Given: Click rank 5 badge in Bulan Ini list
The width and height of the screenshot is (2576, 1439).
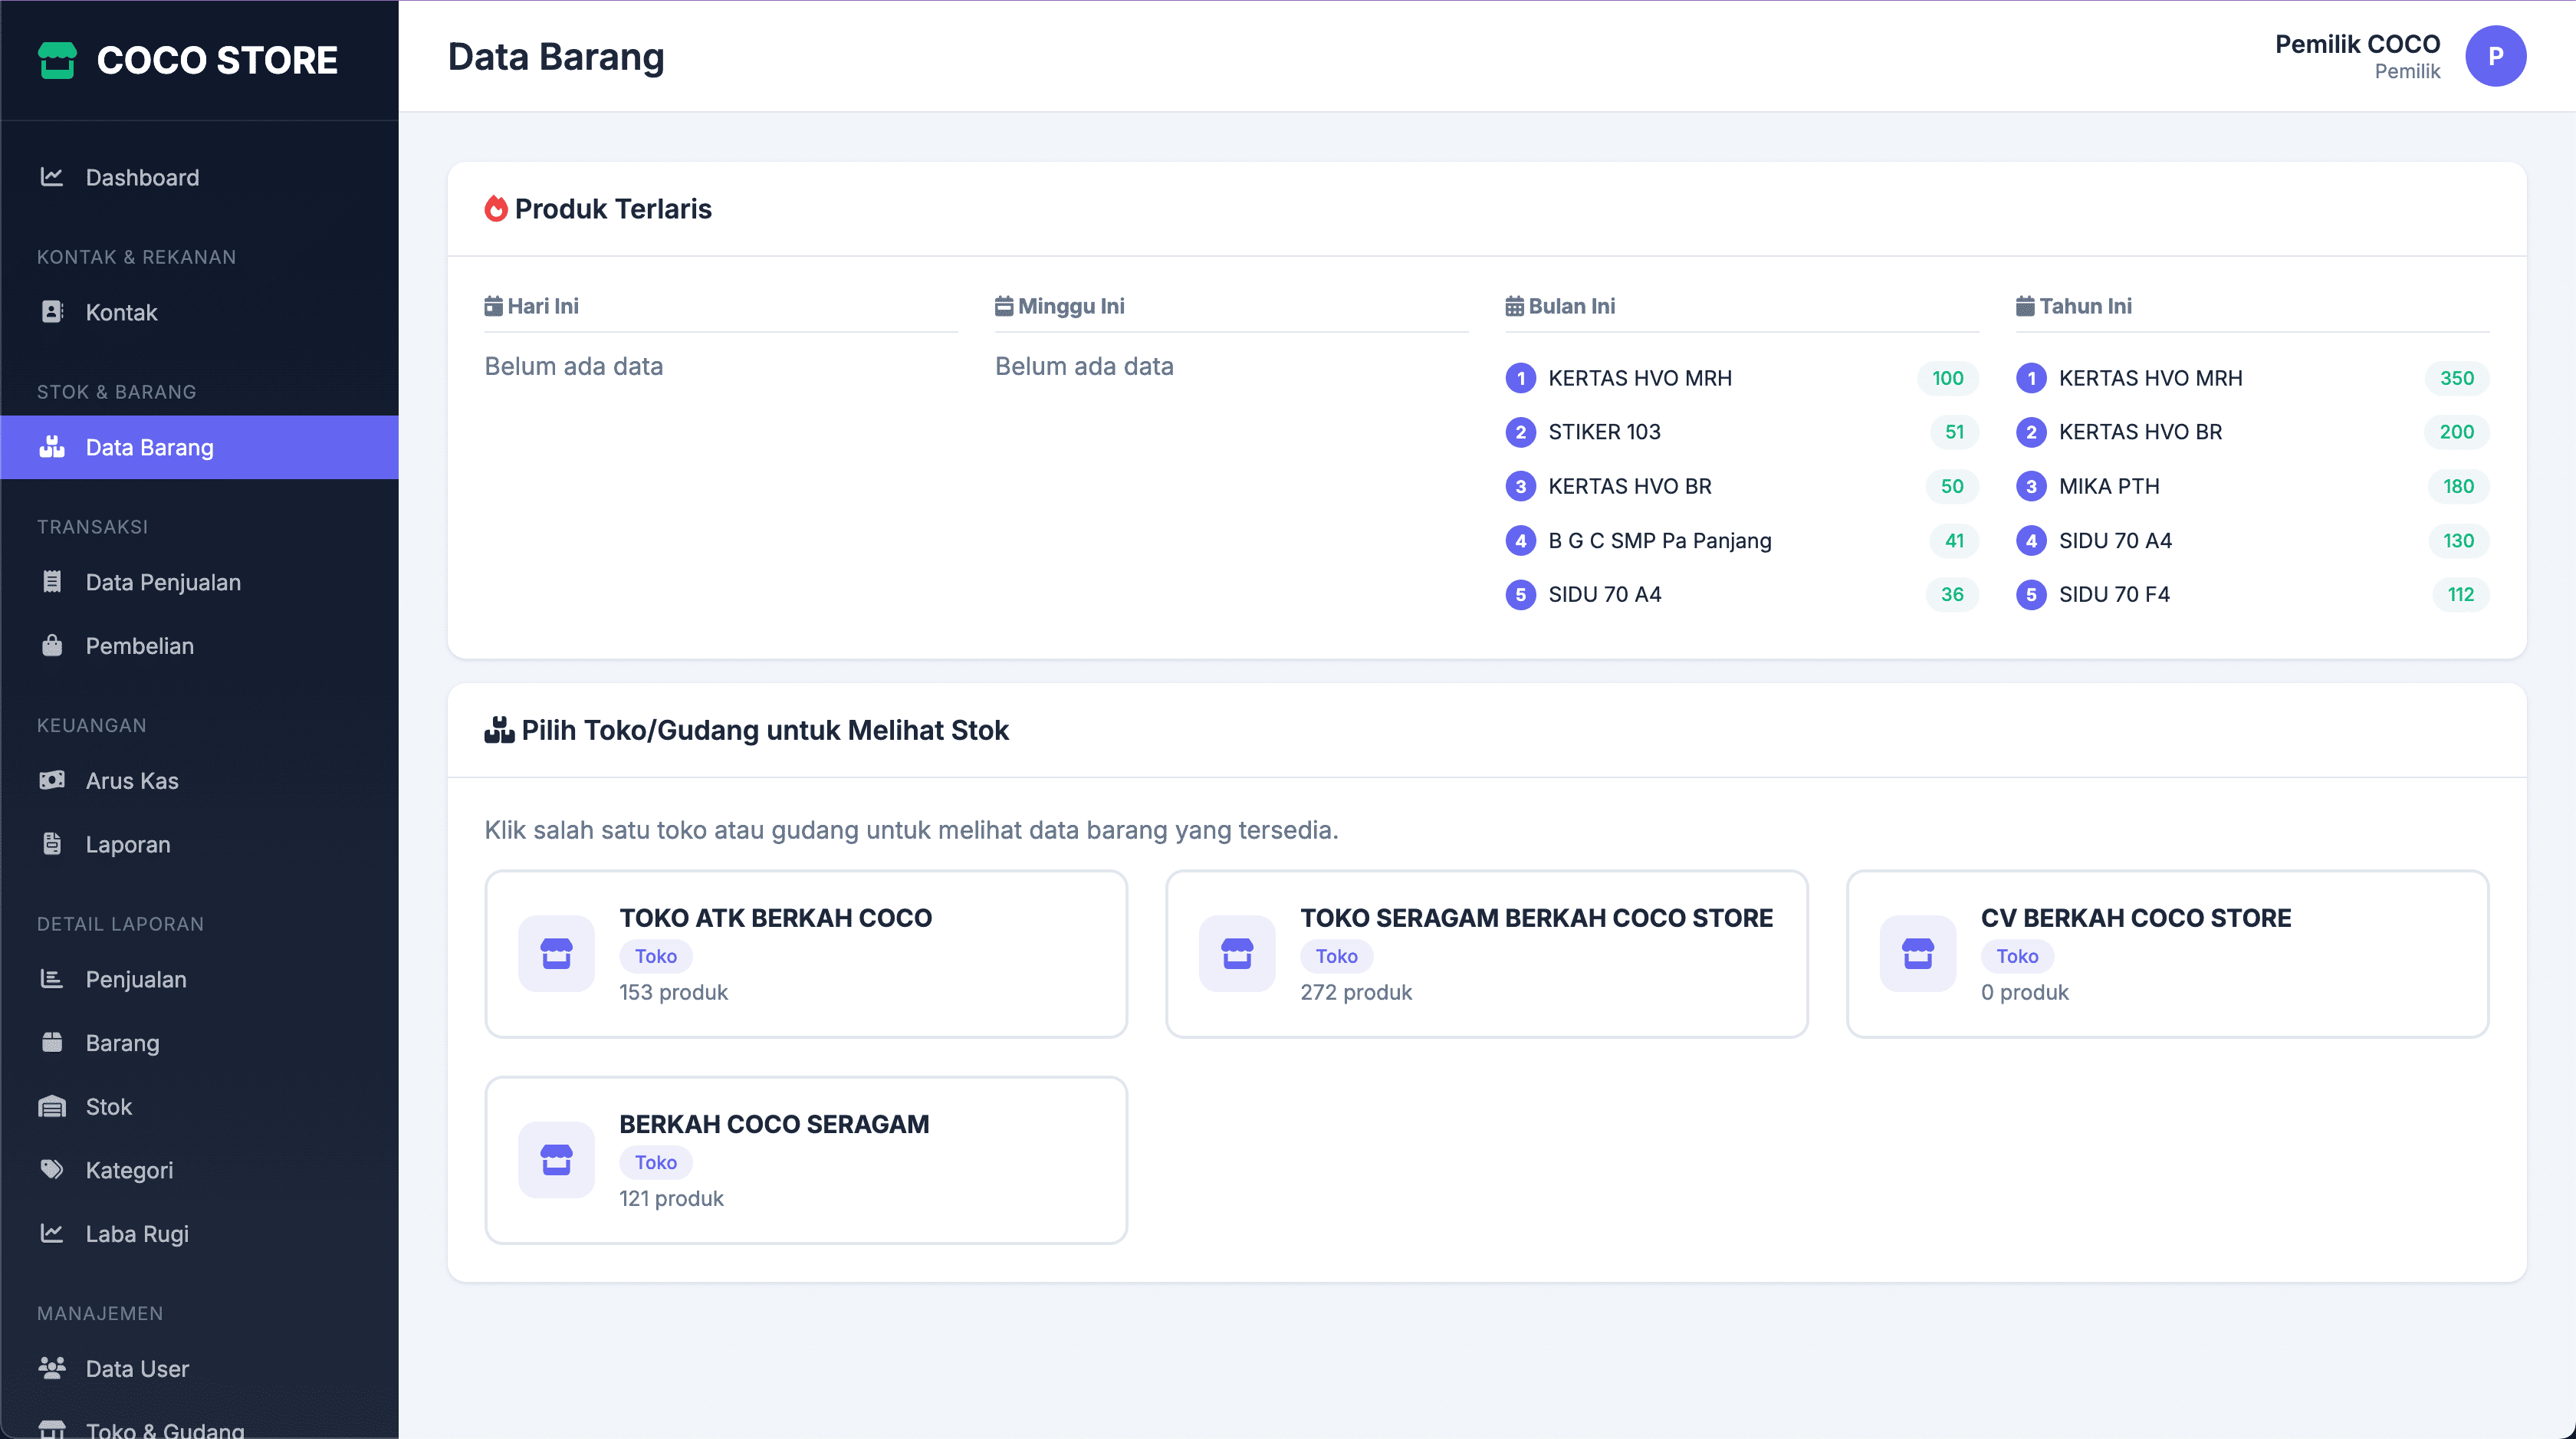Looking at the screenshot, I should pyautogui.click(x=1520, y=594).
